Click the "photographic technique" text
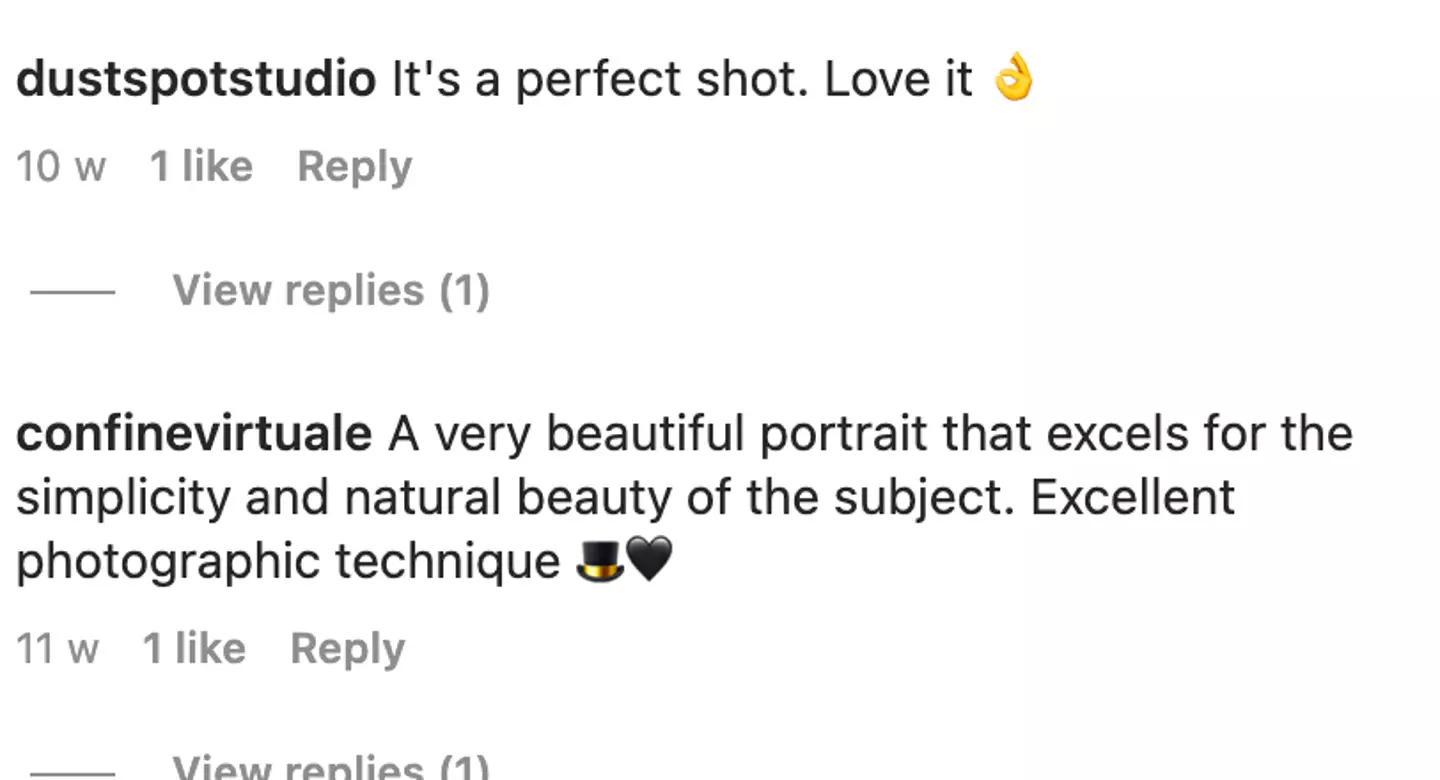Image resolution: width=1440 pixels, height=780 pixels. click(x=288, y=561)
